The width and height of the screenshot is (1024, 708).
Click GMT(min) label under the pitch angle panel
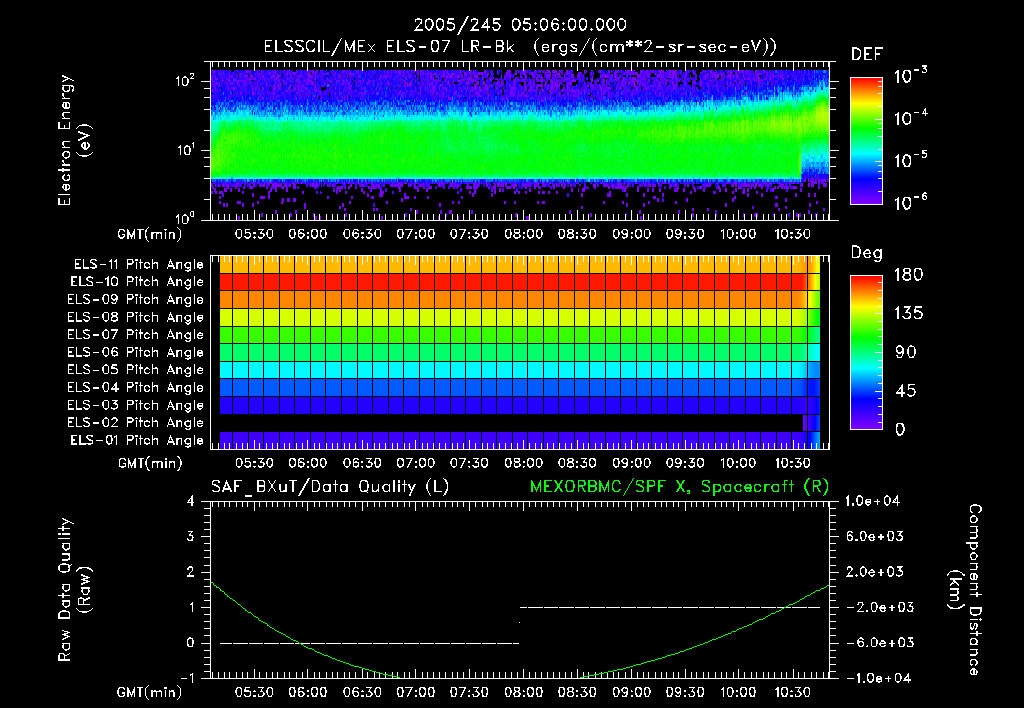click(x=150, y=463)
